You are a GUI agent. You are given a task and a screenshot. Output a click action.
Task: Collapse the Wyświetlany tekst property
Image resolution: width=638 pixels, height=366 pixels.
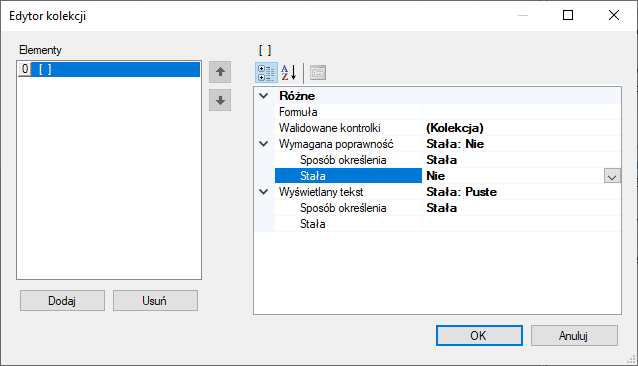pos(264,192)
